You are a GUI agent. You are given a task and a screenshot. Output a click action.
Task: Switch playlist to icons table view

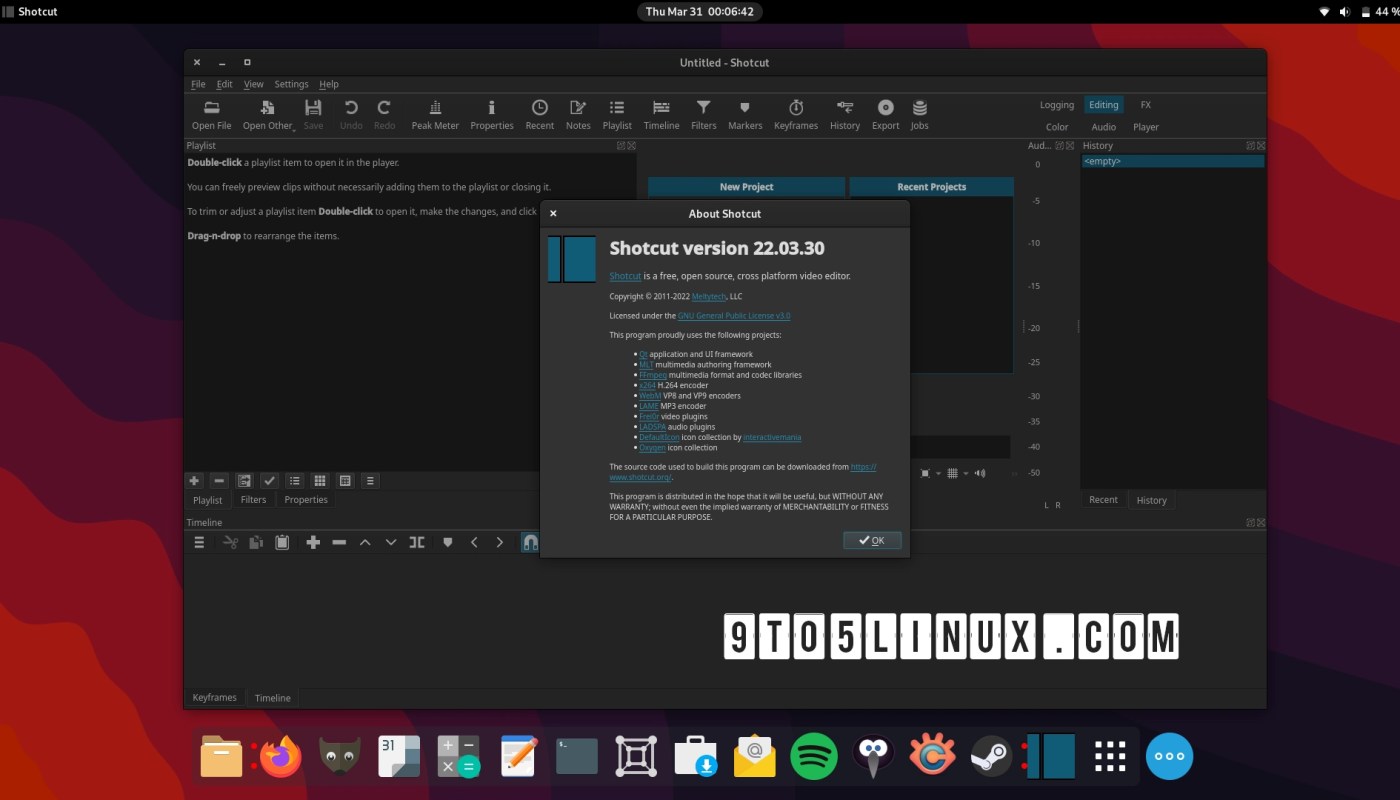point(345,481)
